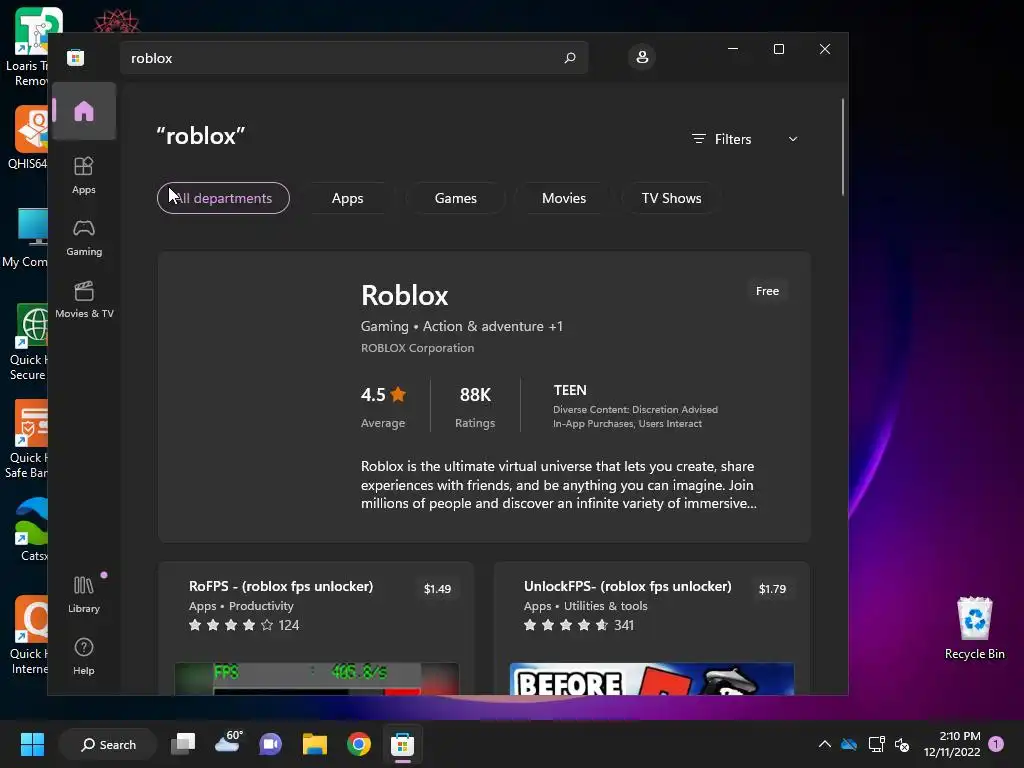
Task: Click the network display tray icon
Action: (x=876, y=744)
